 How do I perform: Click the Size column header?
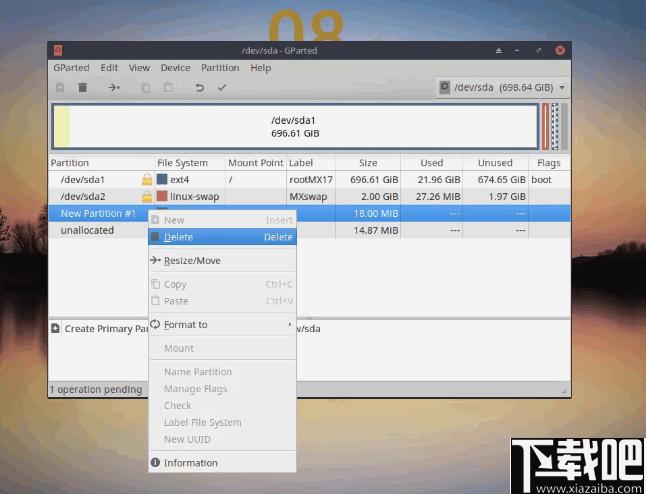[x=368, y=163]
